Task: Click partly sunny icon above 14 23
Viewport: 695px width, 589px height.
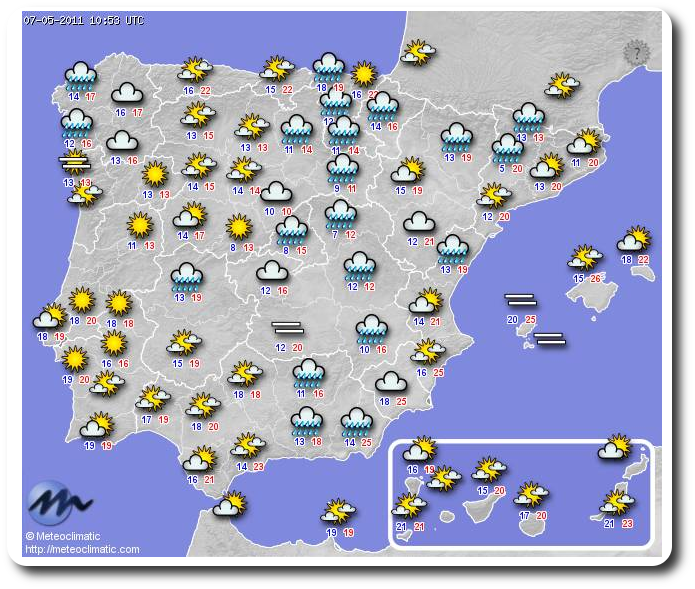Action: (x=248, y=446)
